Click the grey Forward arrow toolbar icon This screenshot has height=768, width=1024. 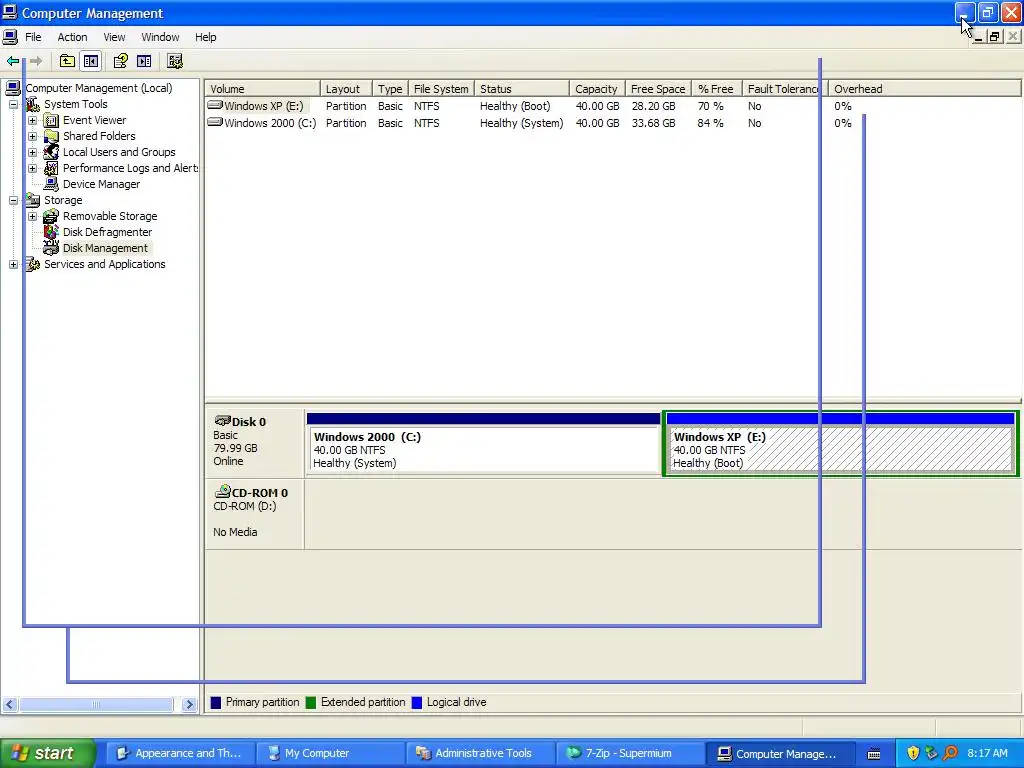pyautogui.click(x=36, y=61)
